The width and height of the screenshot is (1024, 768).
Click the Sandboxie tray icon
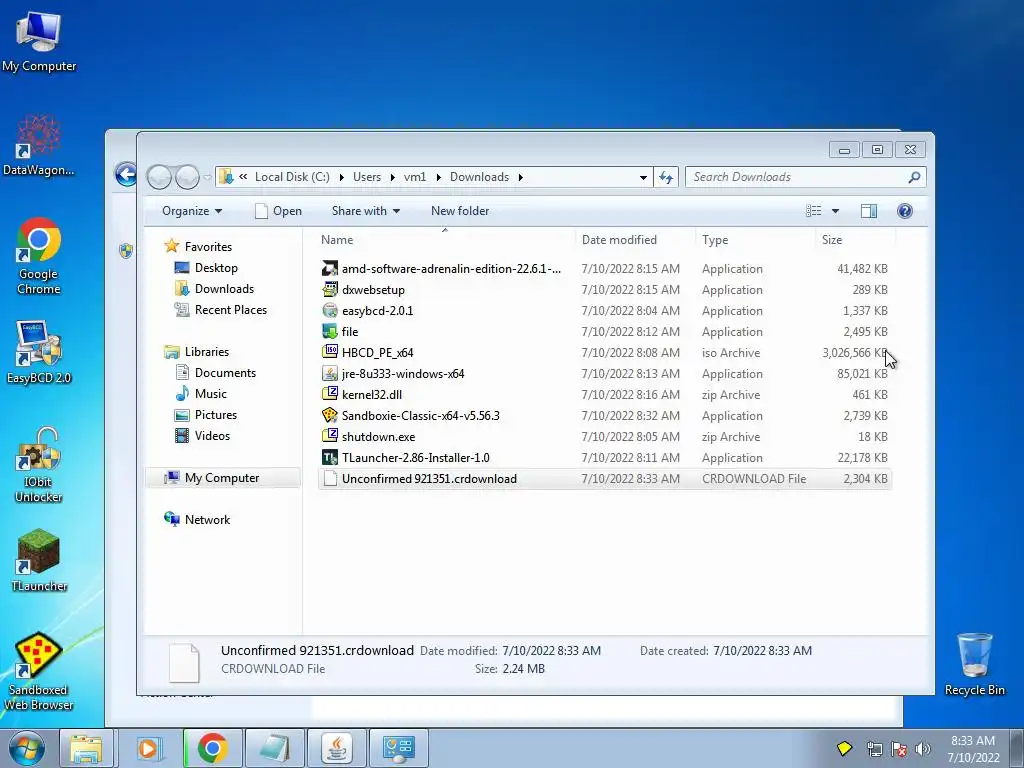pyautogui.click(x=844, y=748)
